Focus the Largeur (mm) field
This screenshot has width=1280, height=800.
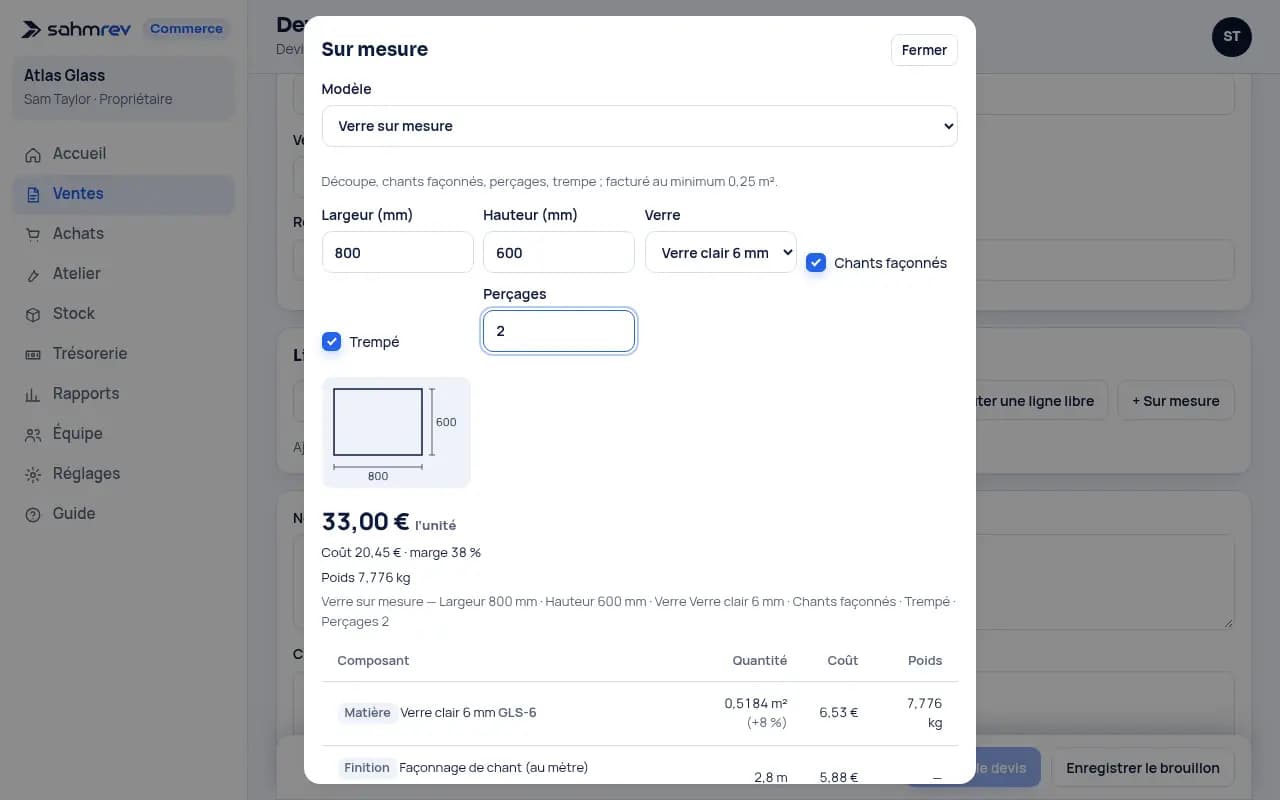[x=398, y=253]
